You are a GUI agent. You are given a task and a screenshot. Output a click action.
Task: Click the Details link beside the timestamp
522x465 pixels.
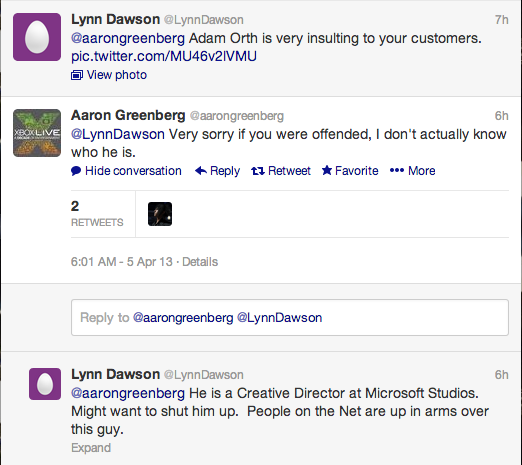[200, 262]
